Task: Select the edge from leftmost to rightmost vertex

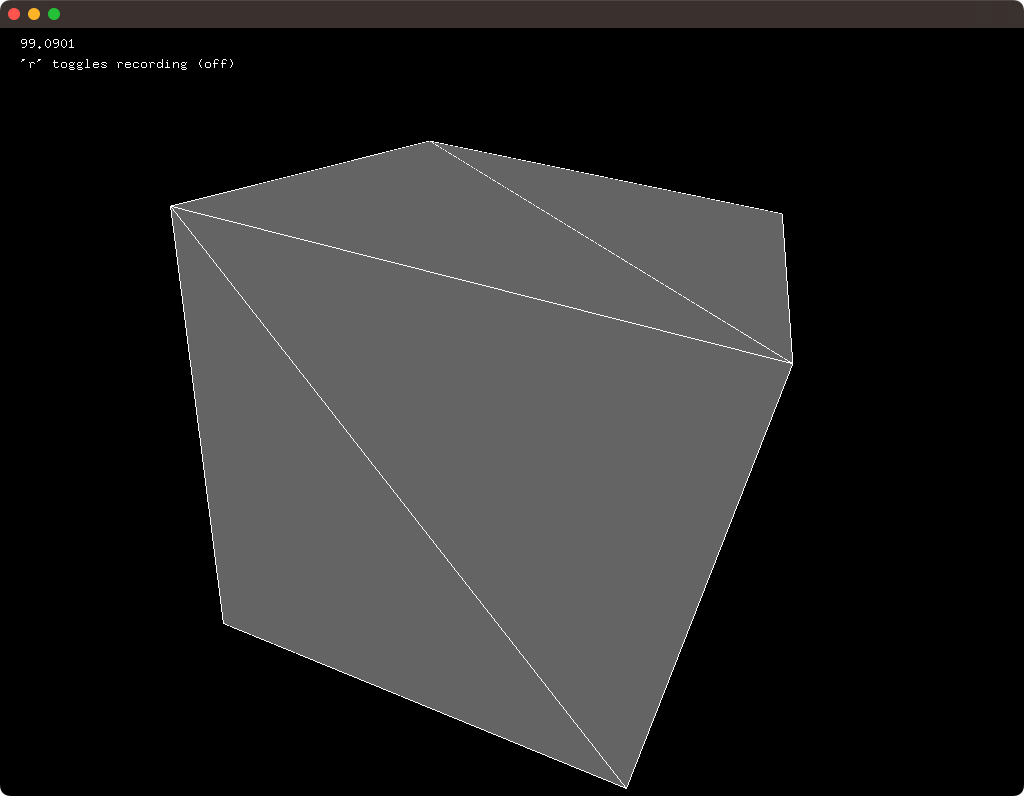Action: pyautogui.click(x=482, y=285)
